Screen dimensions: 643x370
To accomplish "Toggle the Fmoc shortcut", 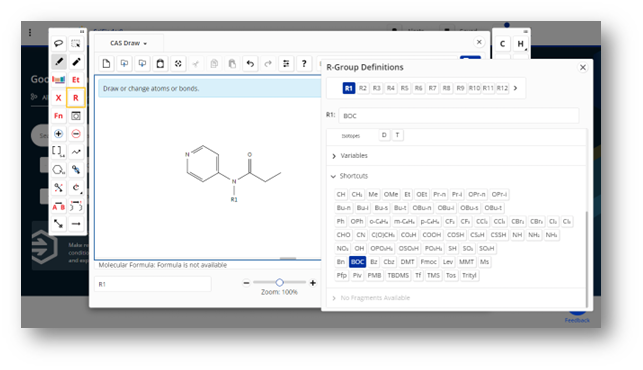I will [429, 262].
